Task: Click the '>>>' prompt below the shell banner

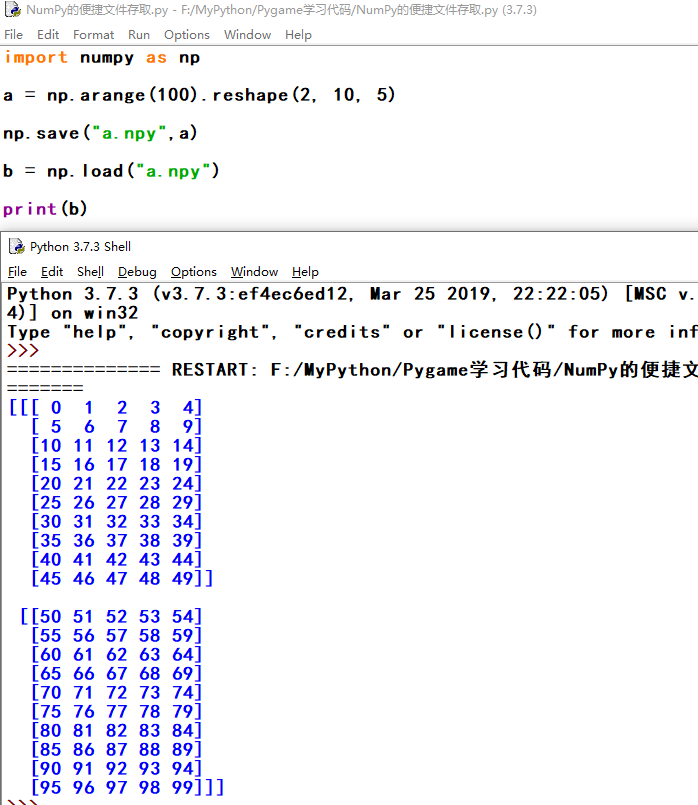Action: point(23,351)
